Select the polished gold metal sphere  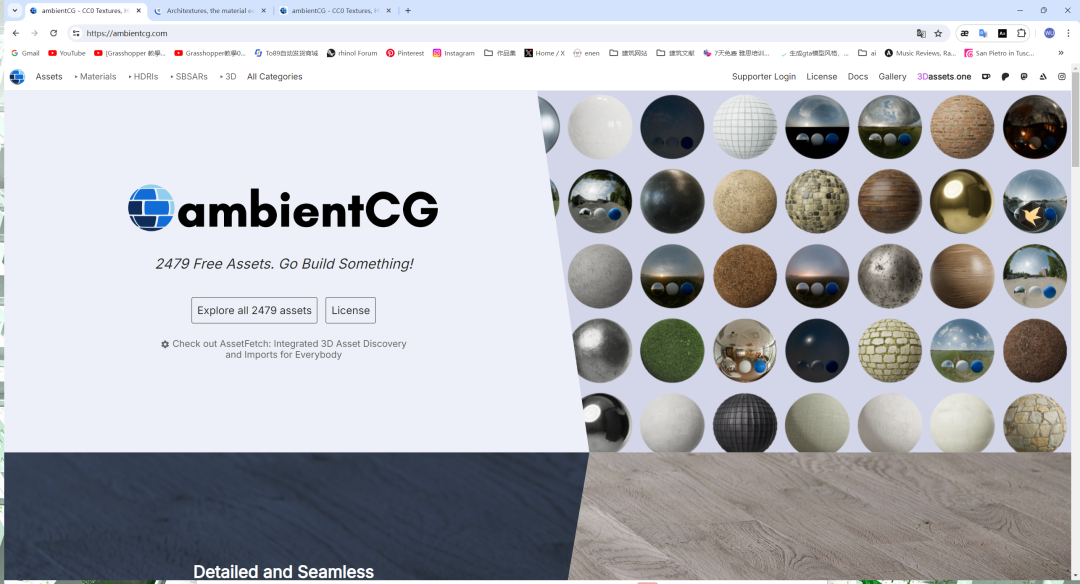click(x=962, y=201)
